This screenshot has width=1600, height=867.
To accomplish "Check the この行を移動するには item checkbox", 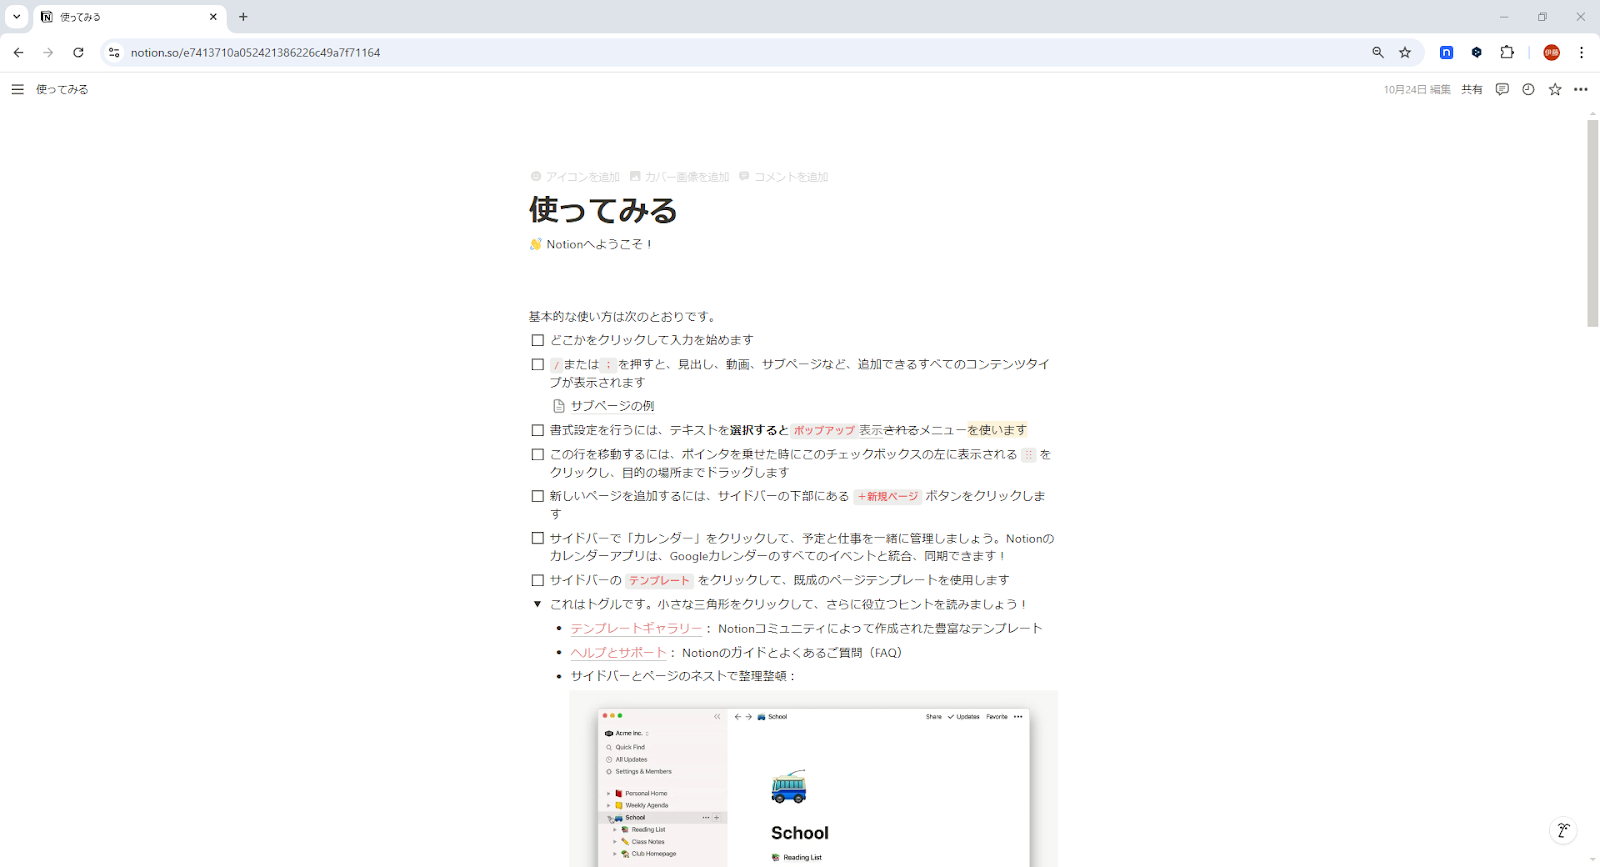I will coord(538,455).
